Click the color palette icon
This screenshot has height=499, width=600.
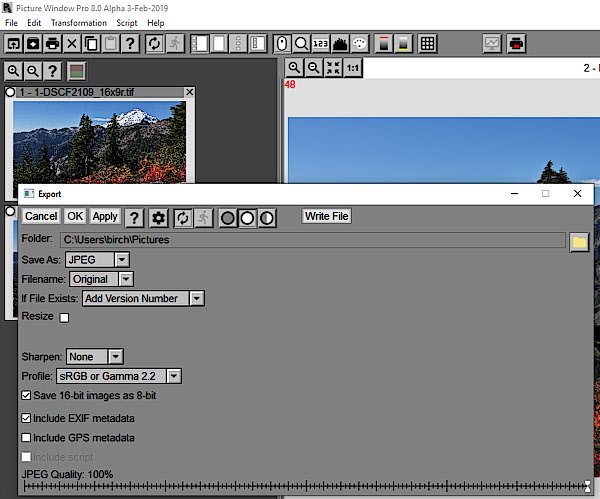[x=360, y=44]
